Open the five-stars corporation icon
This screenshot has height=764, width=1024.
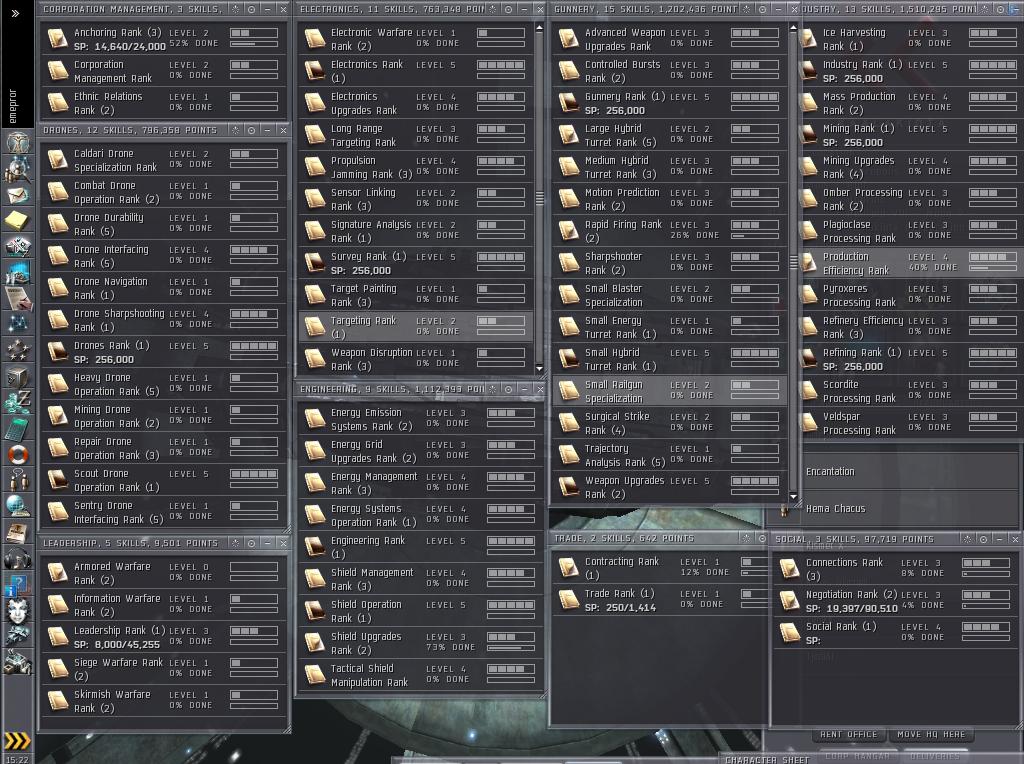coord(18,350)
